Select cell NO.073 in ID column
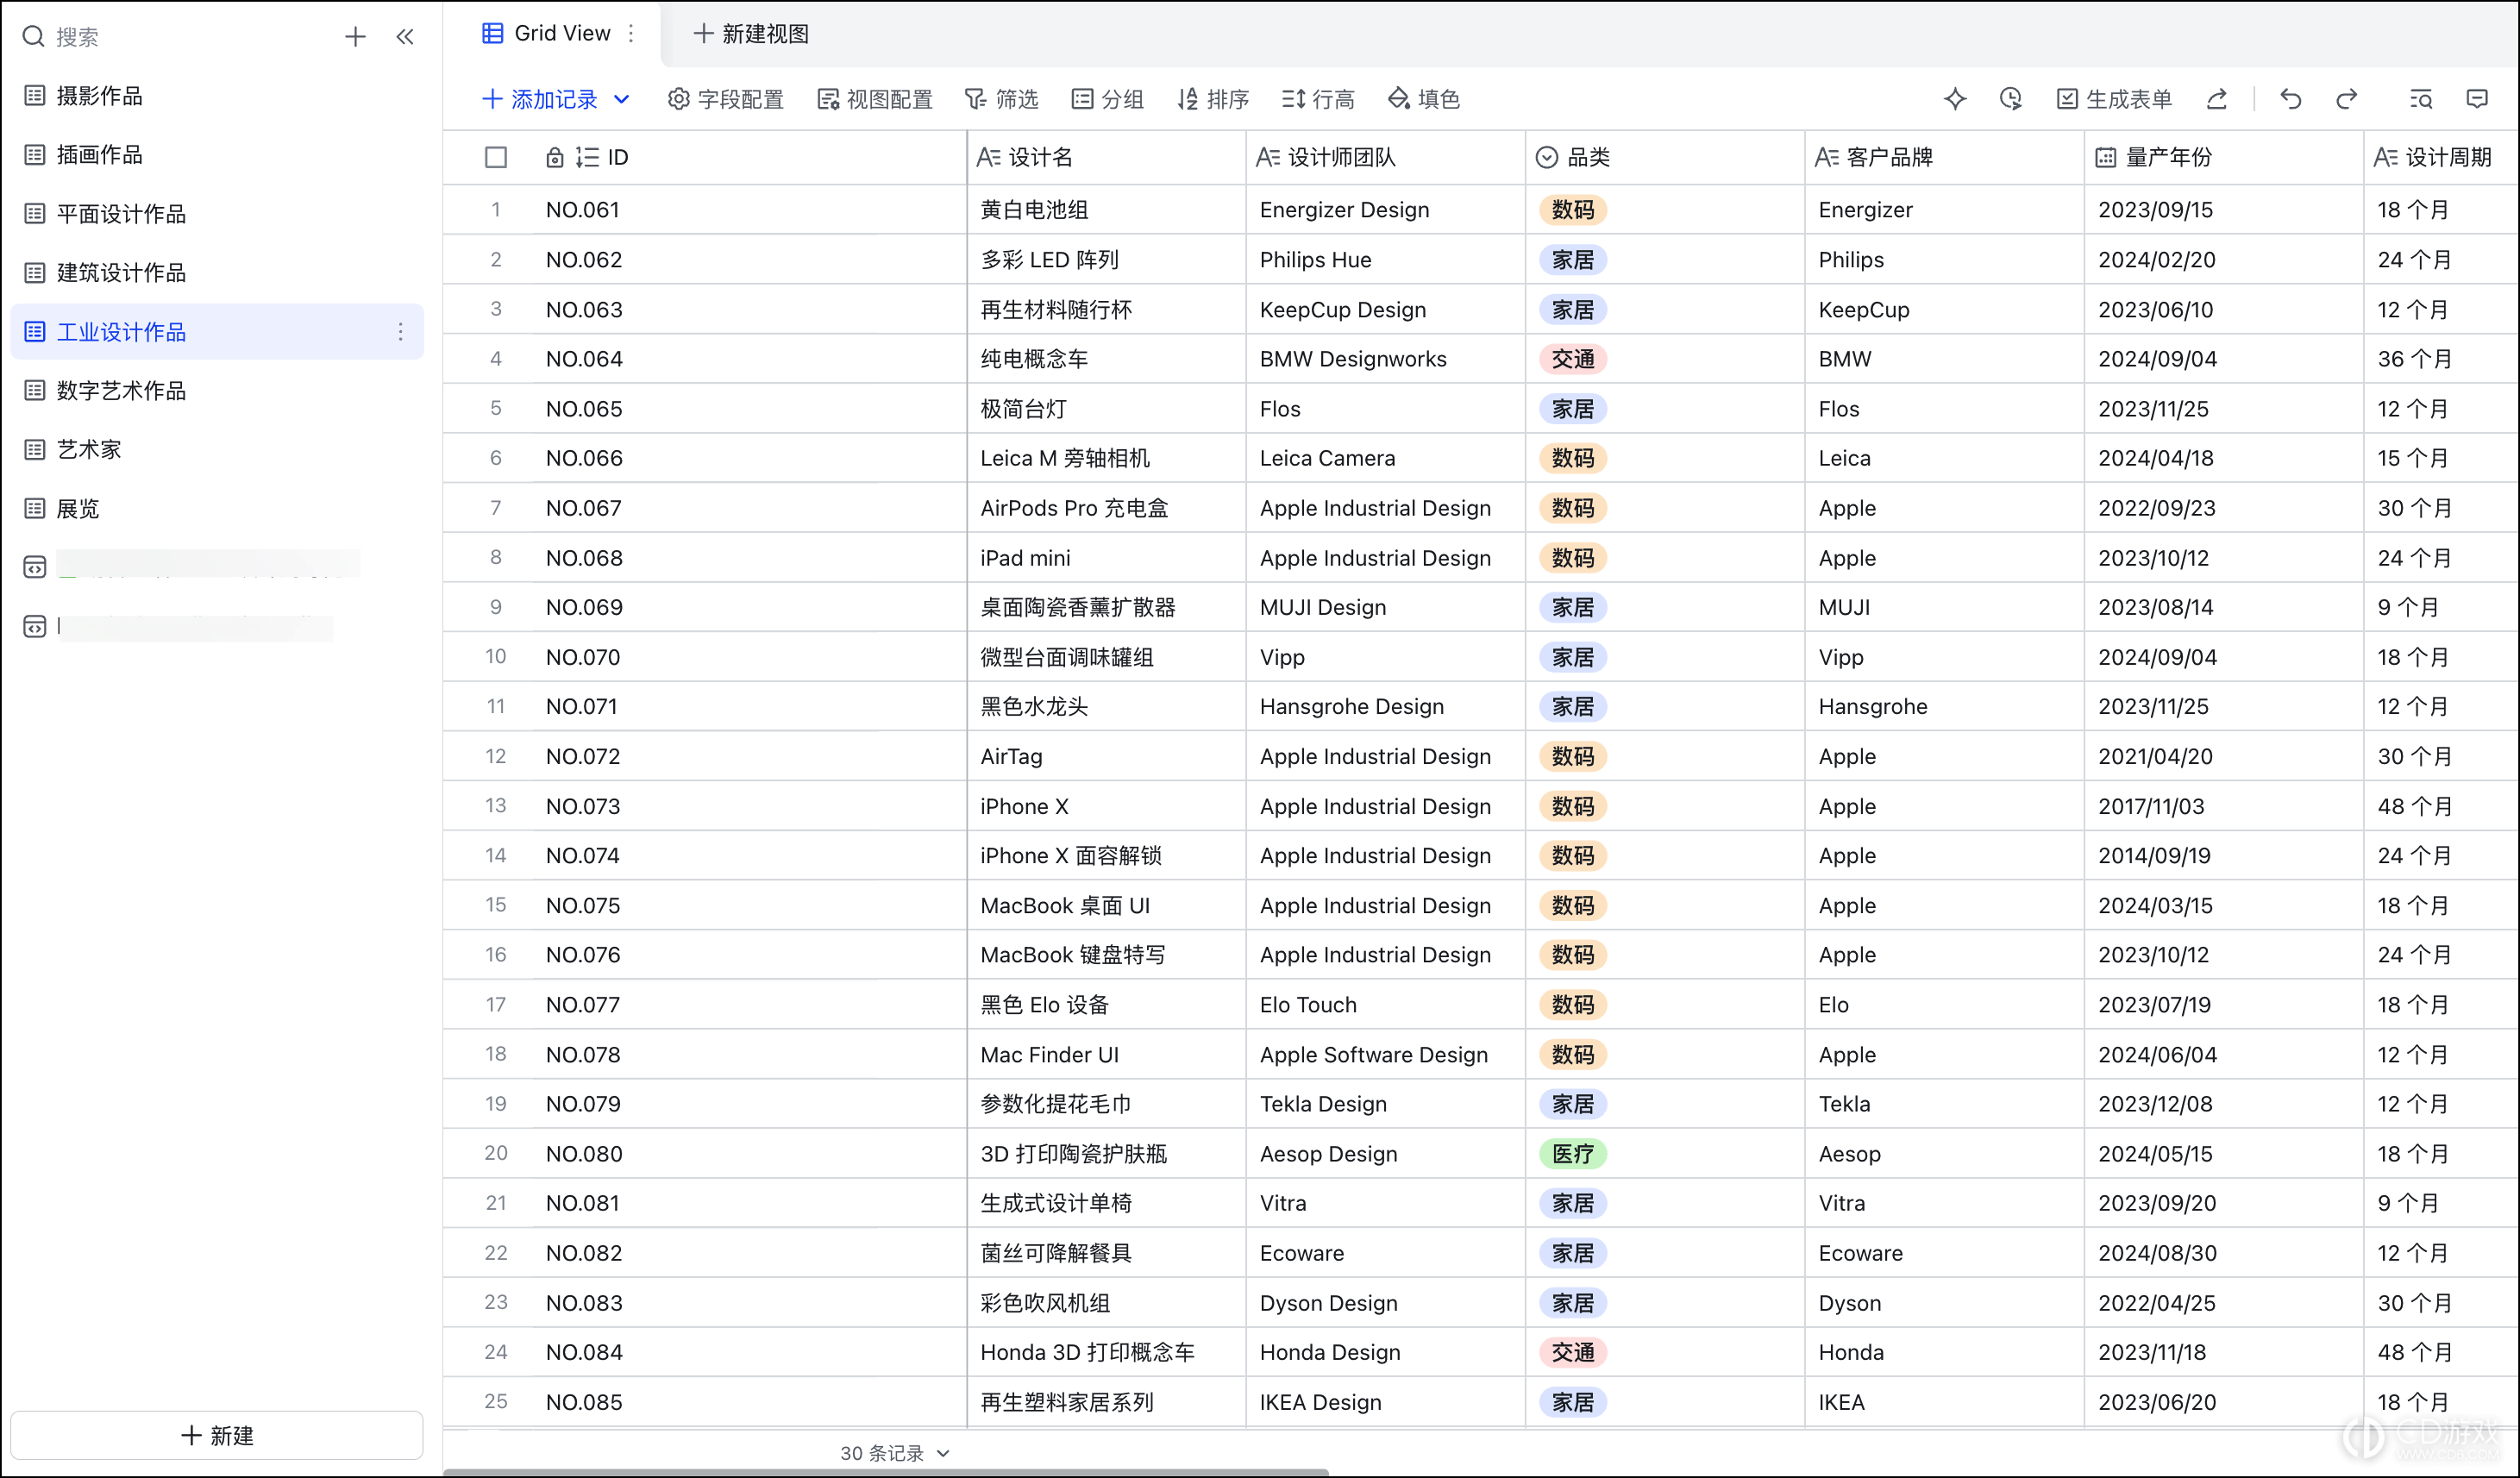 pos(749,806)
